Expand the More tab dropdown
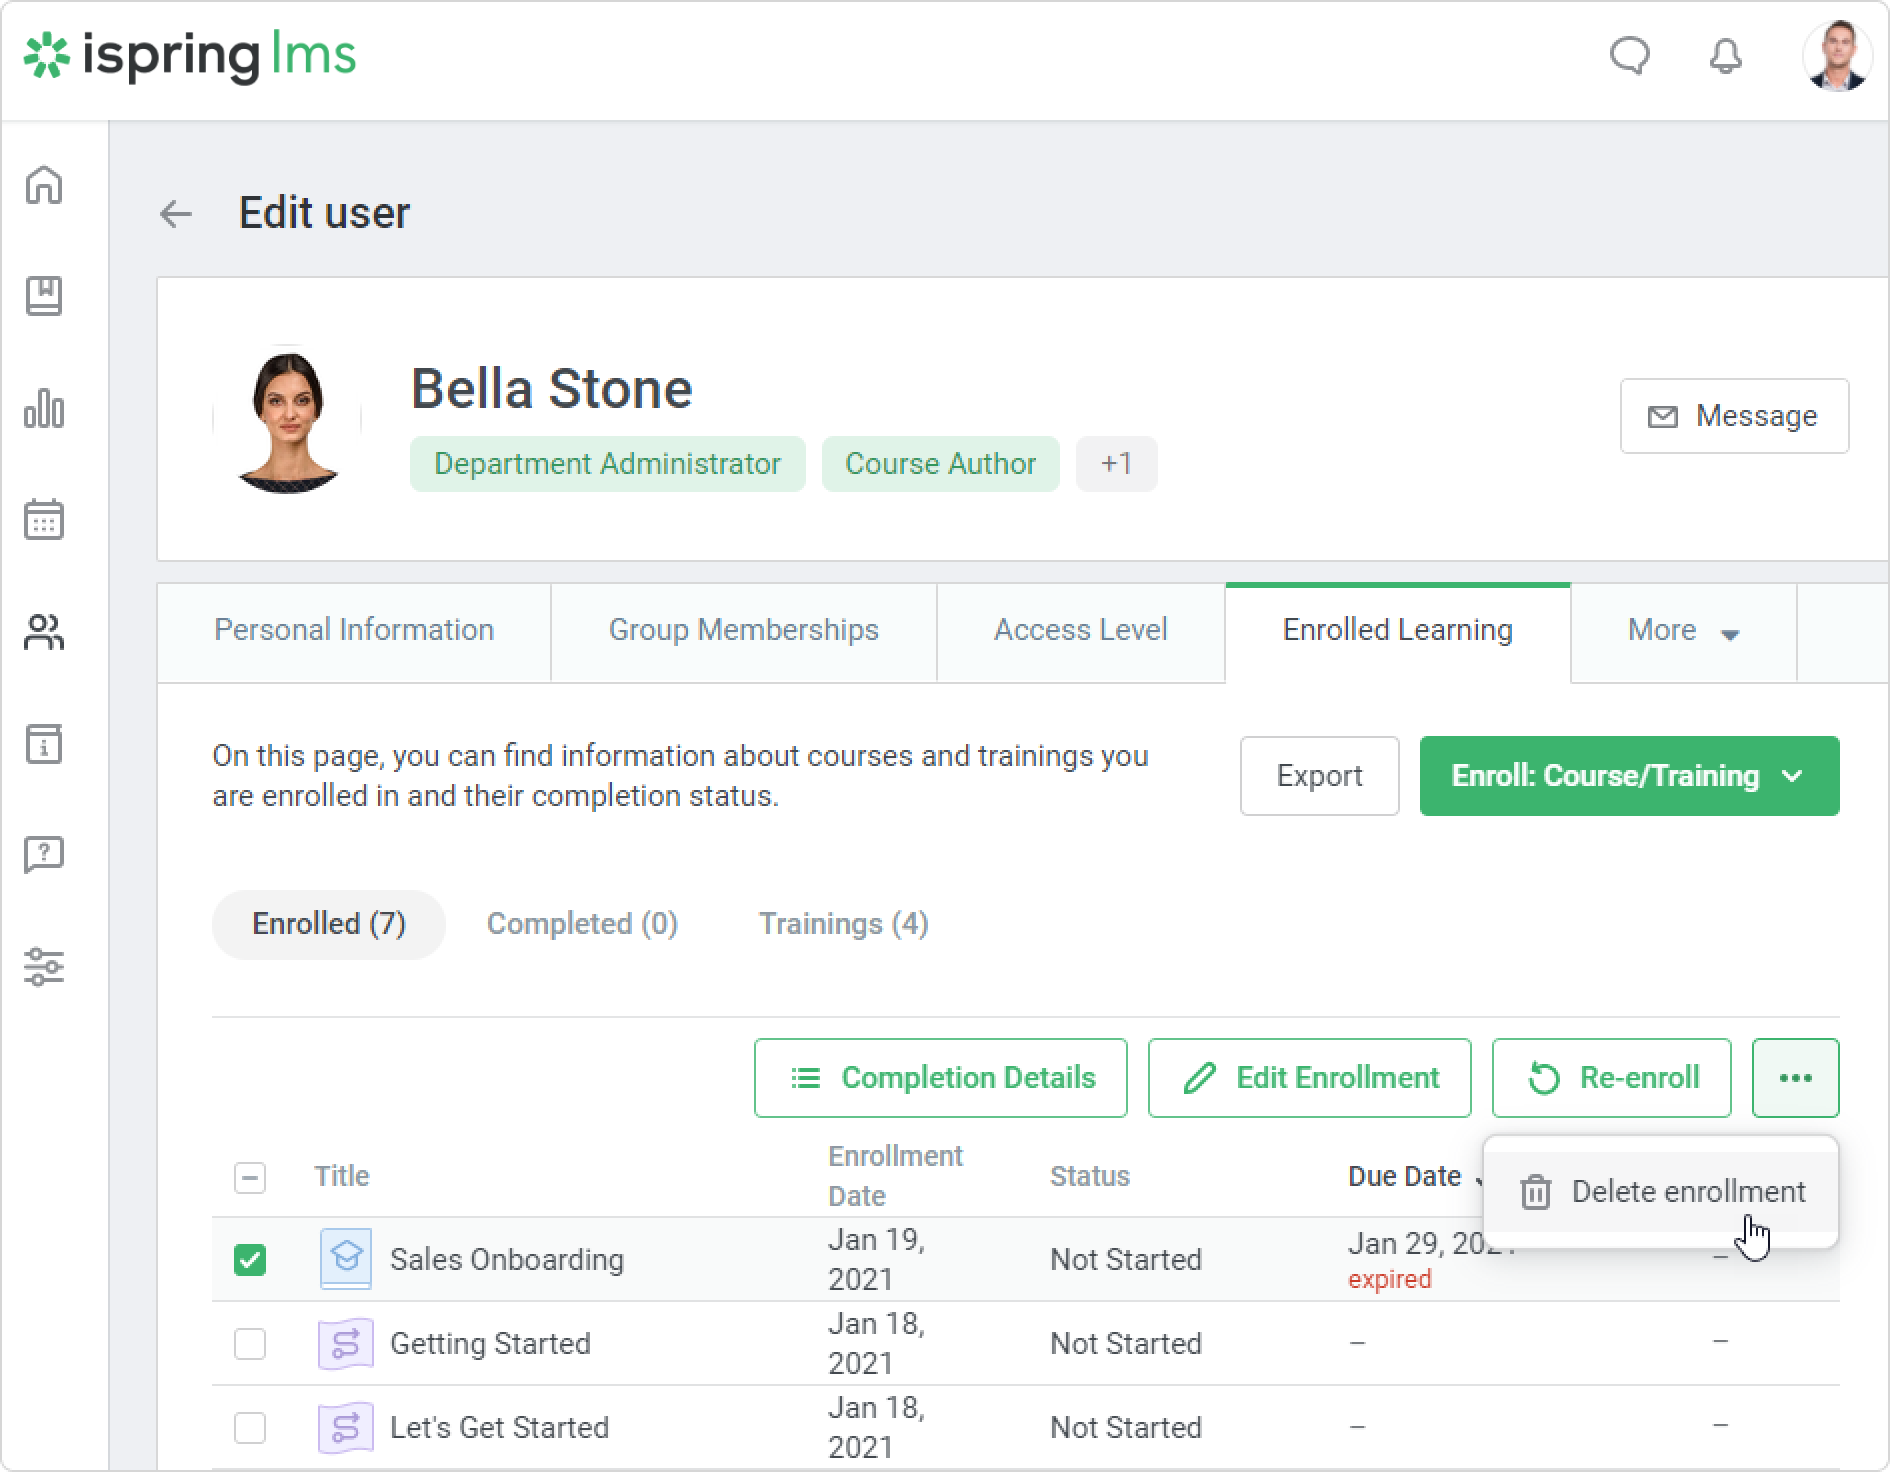1890x1472 pixels. pos(1683,631)
